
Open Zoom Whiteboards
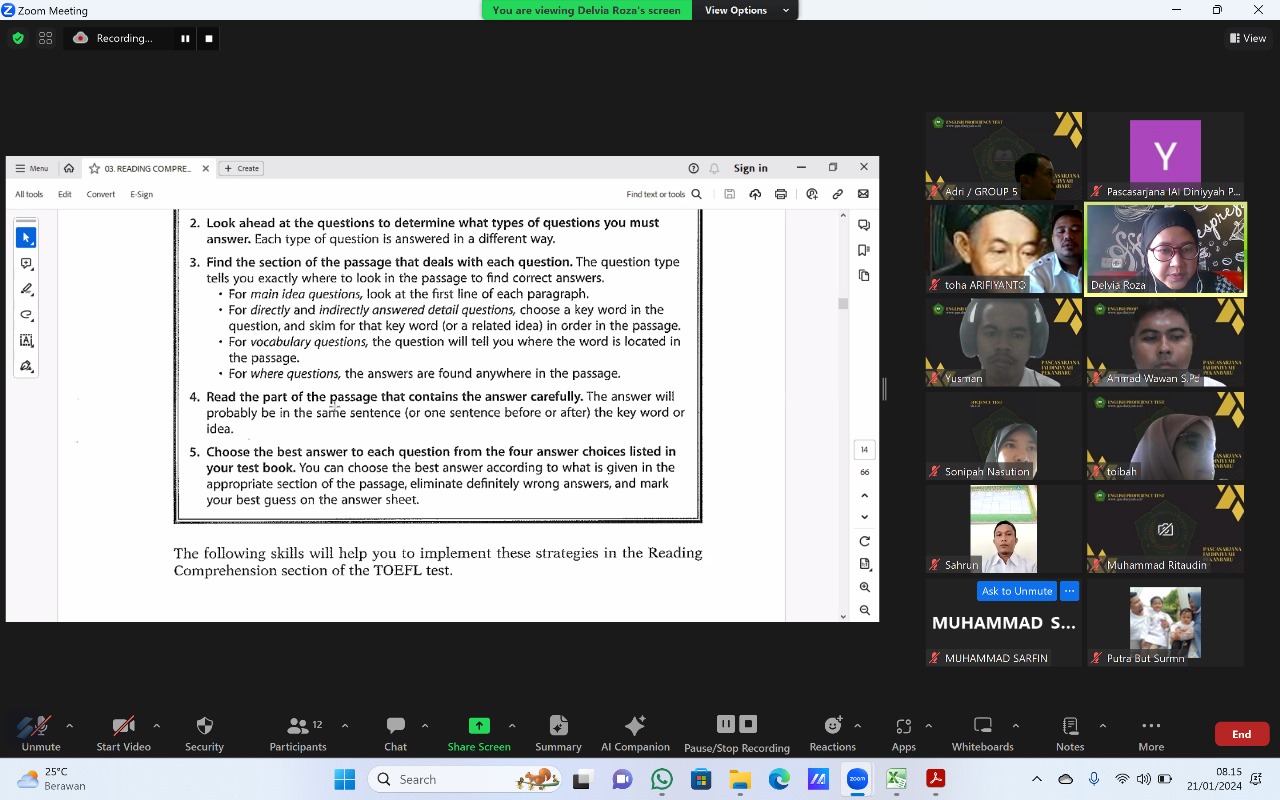(x=982, y=727)
